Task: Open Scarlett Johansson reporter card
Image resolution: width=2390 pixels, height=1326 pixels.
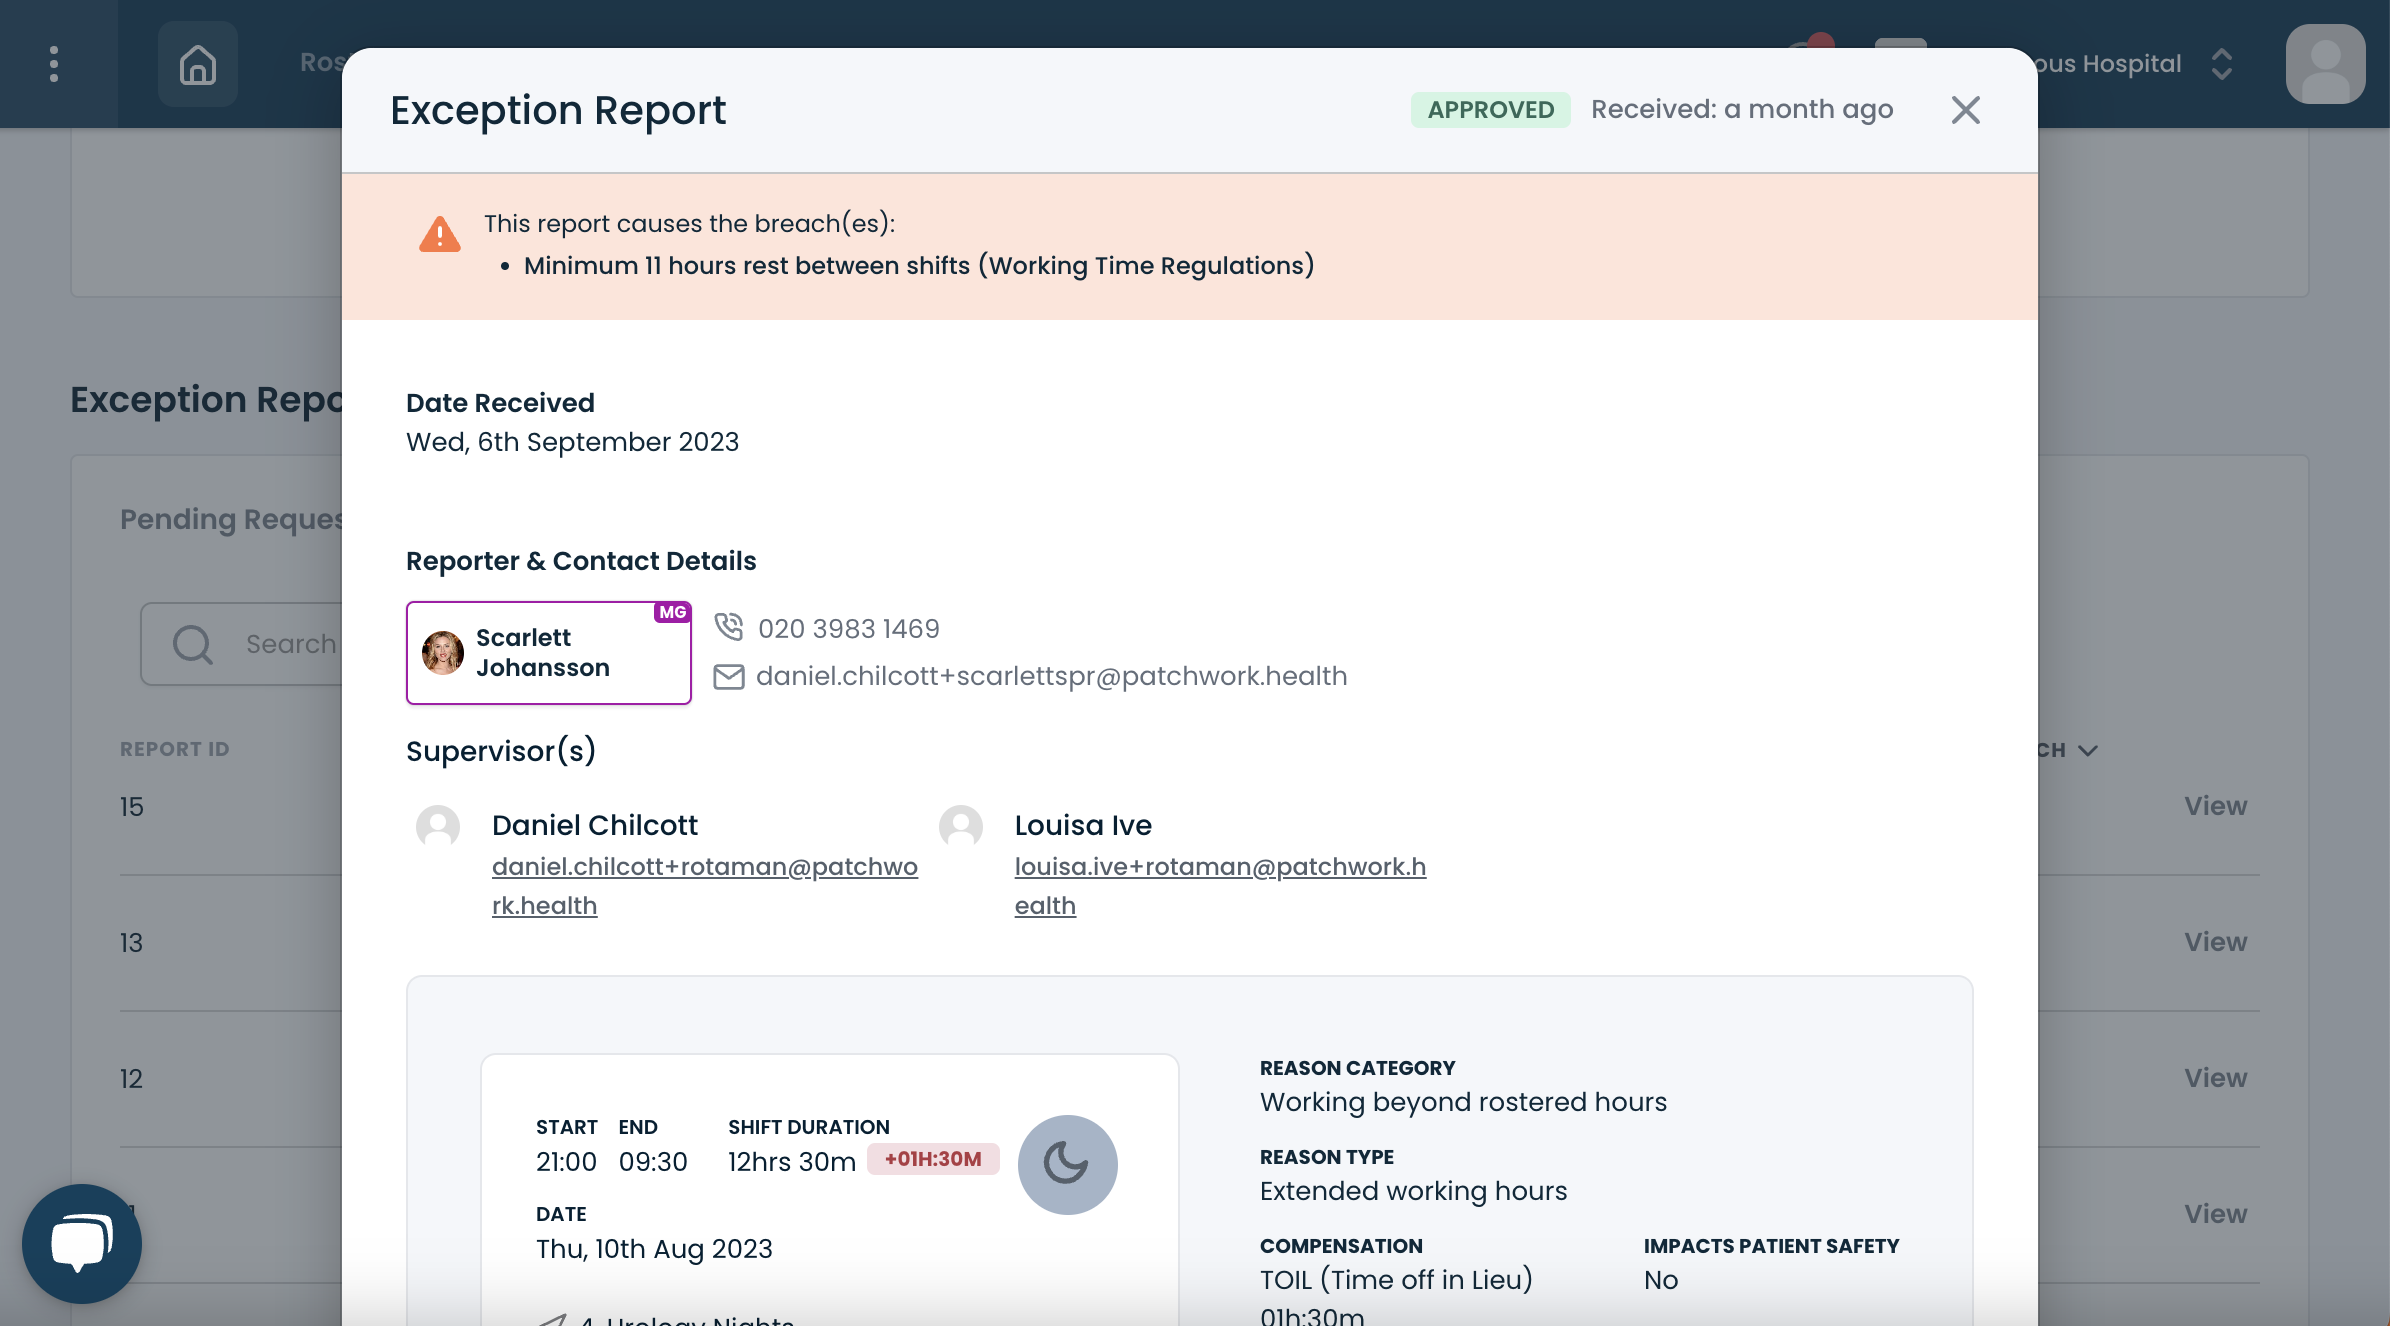Action: tap(548, 653)
